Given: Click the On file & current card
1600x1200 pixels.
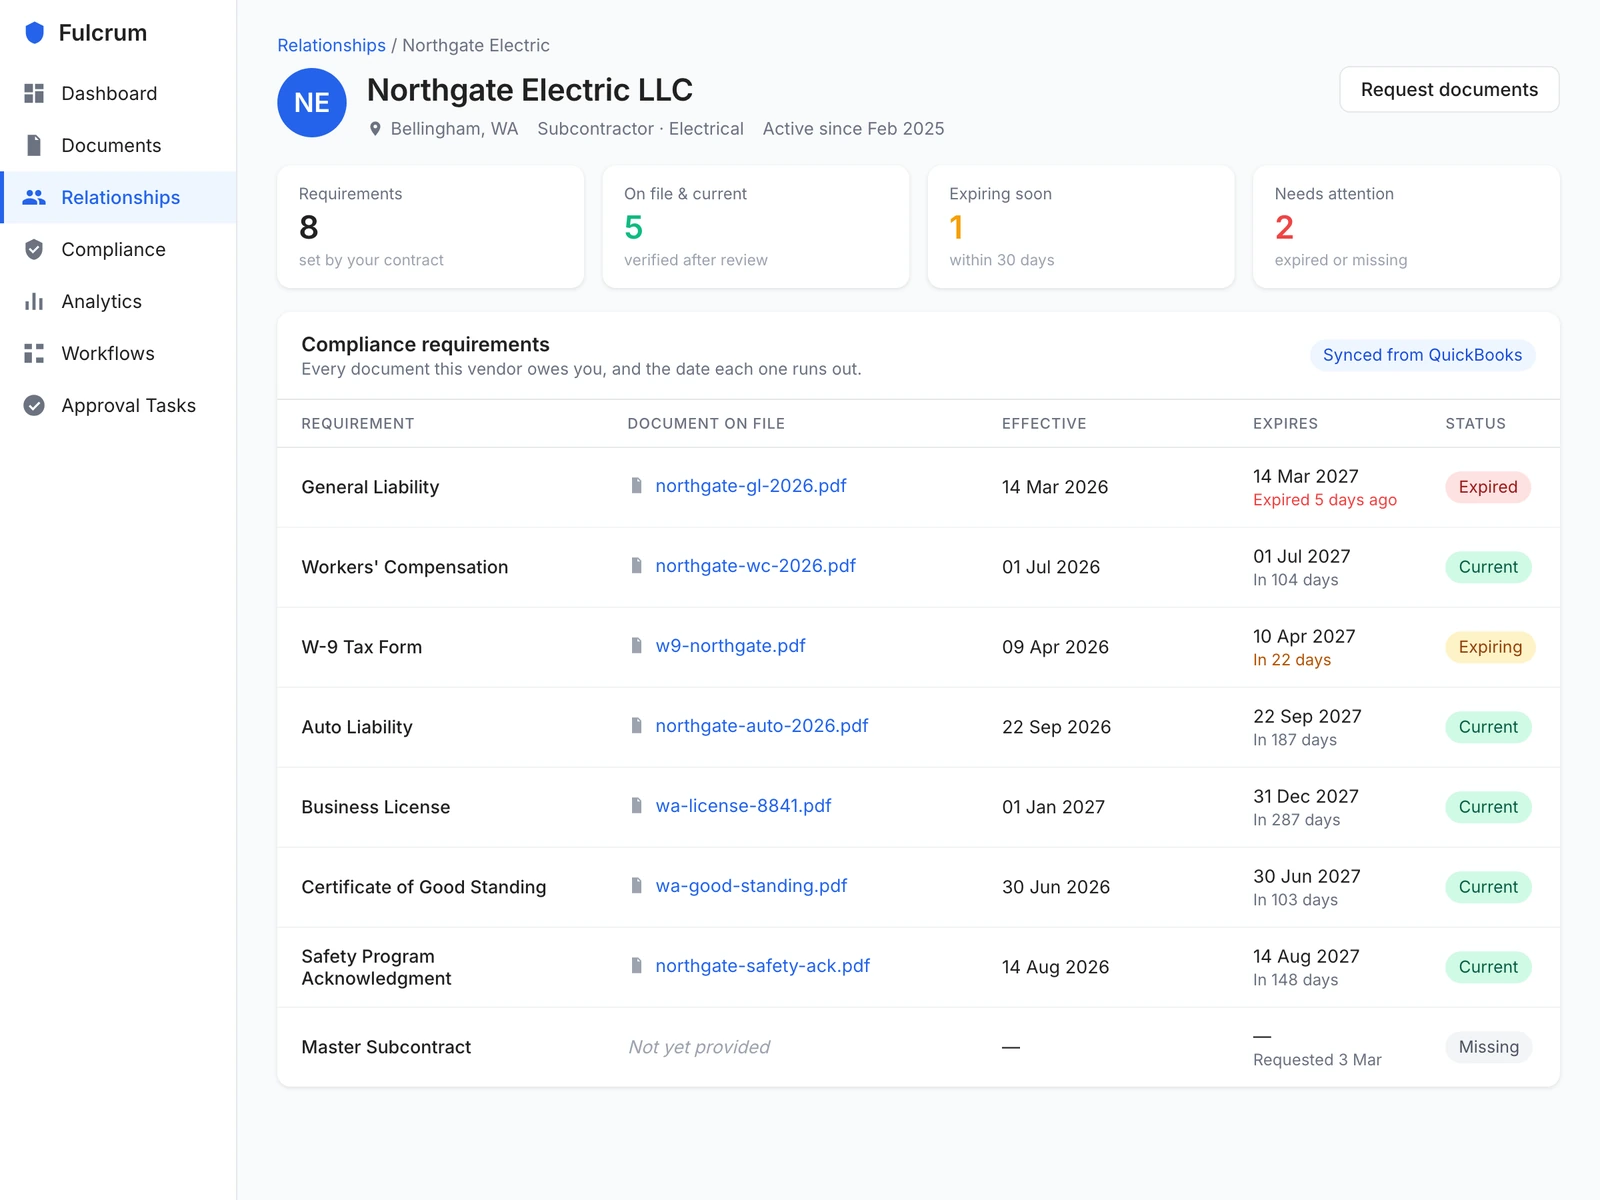Looking at the screenshot, I should point(756,227).
